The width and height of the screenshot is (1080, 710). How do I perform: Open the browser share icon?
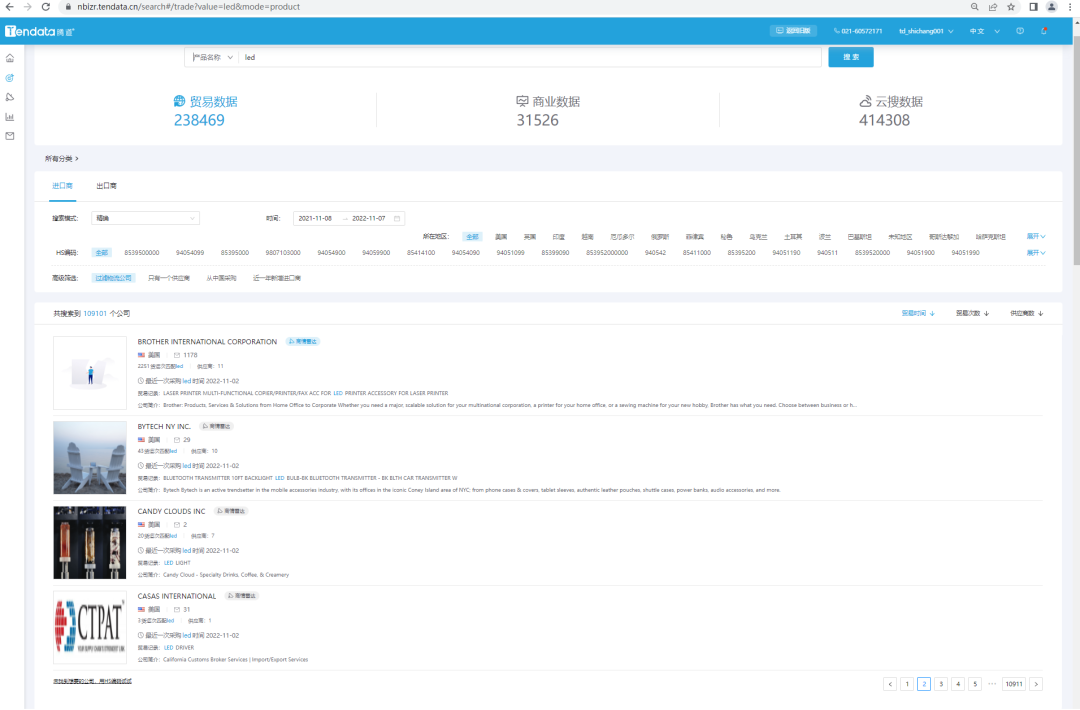993,7
